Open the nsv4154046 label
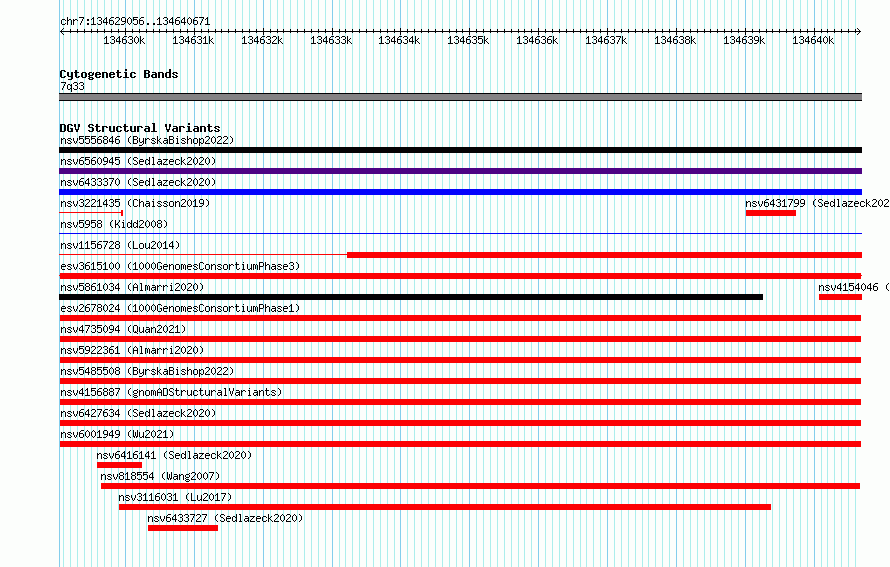 click(854, 287)
